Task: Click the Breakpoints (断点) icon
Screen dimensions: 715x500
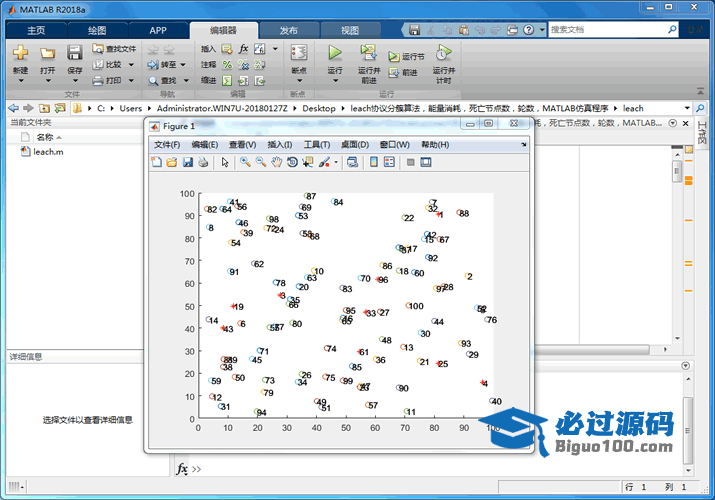Action: (299, 52)
